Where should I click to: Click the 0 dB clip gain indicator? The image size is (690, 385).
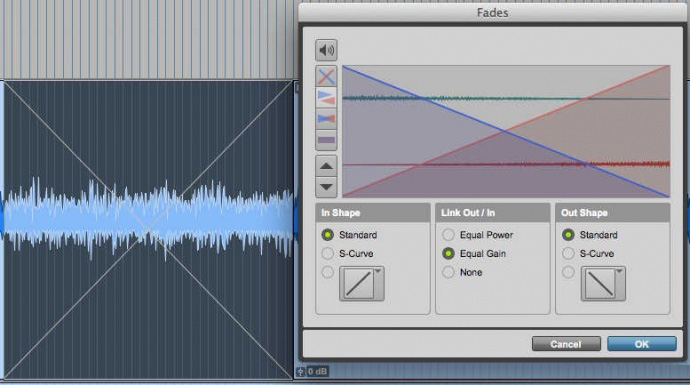point(317,372)
